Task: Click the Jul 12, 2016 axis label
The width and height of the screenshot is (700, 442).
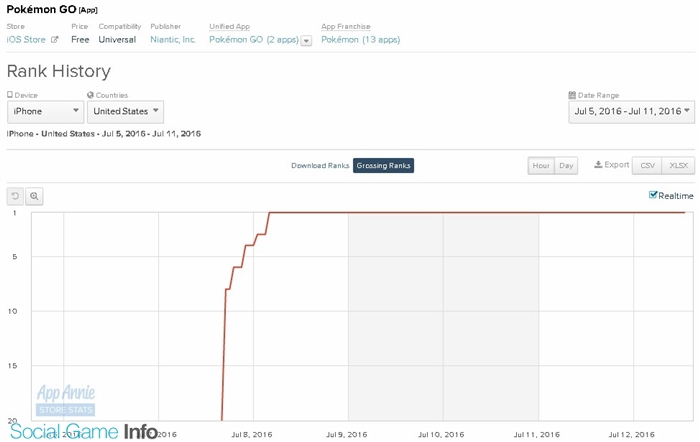Action: [x=632, y=434]
